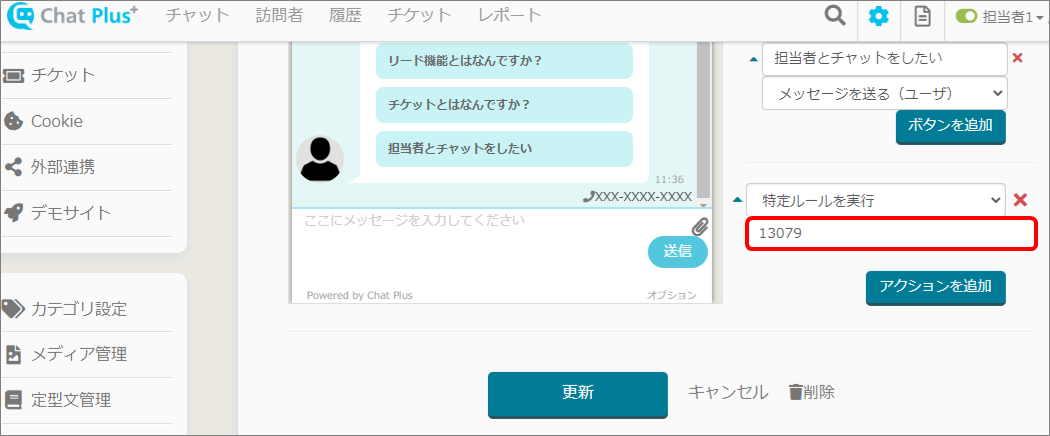Open the 特定ルールを実行 action dropdown
Screen dimensions: 1050x436
pyautogui.click(x=876, y=200)
